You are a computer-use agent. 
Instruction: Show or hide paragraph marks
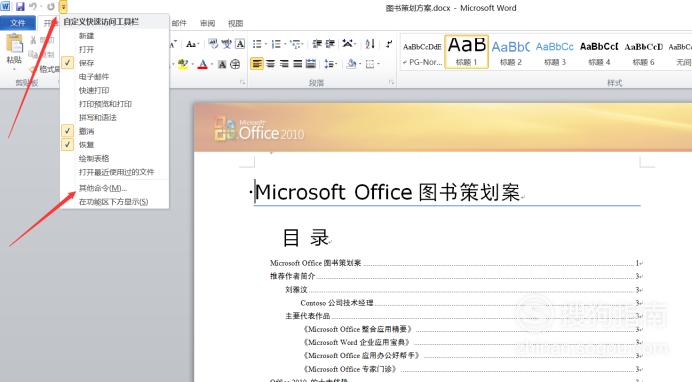pos(388,44)
